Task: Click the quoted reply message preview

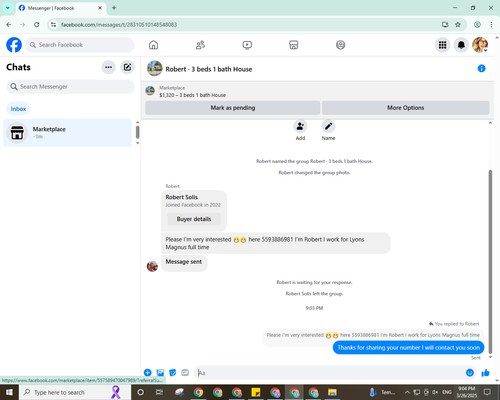Action: (x=373, y=335)
